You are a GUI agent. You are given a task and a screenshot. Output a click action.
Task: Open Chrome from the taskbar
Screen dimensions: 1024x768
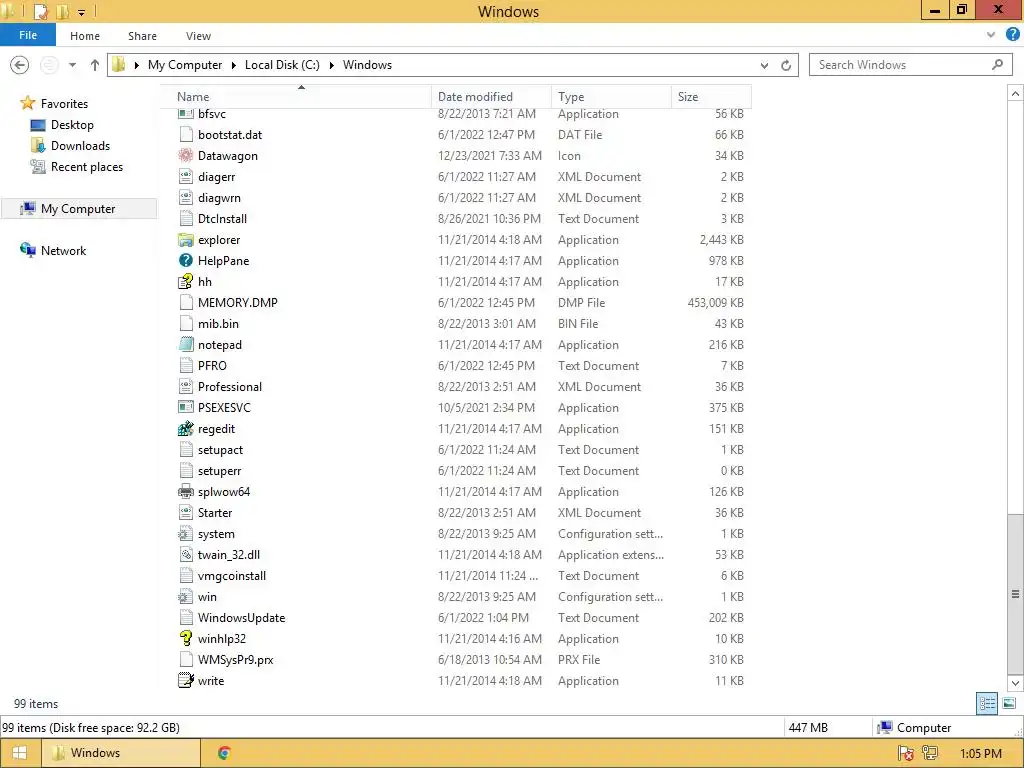[x=224, y=753]
